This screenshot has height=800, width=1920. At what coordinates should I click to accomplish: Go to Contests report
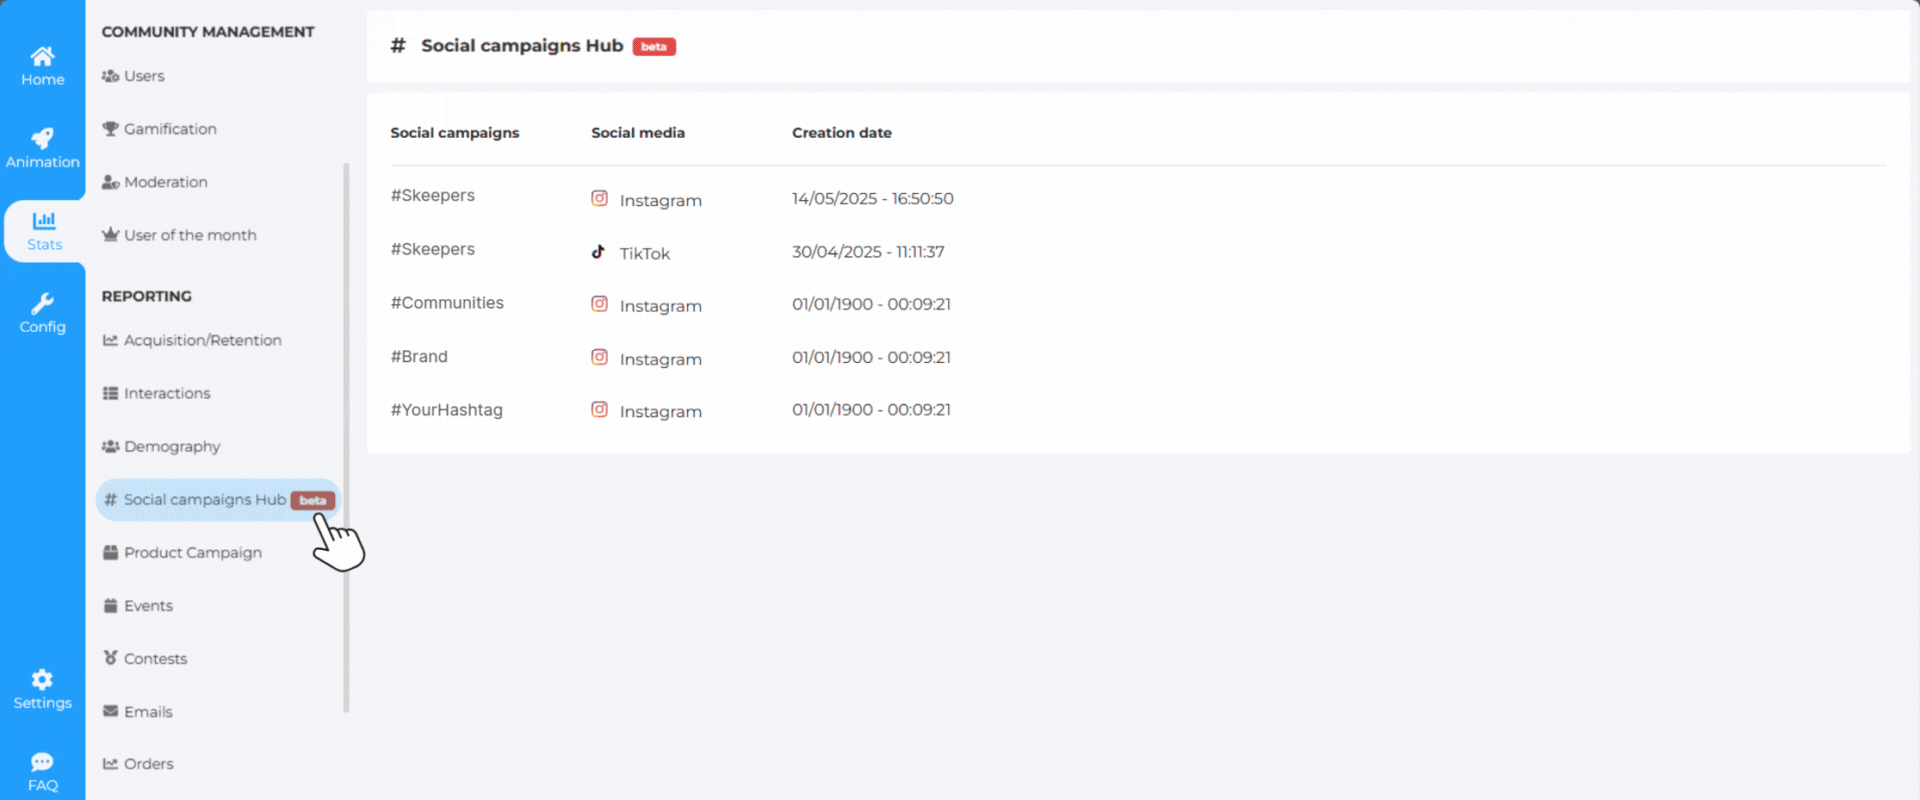(155, 659)
